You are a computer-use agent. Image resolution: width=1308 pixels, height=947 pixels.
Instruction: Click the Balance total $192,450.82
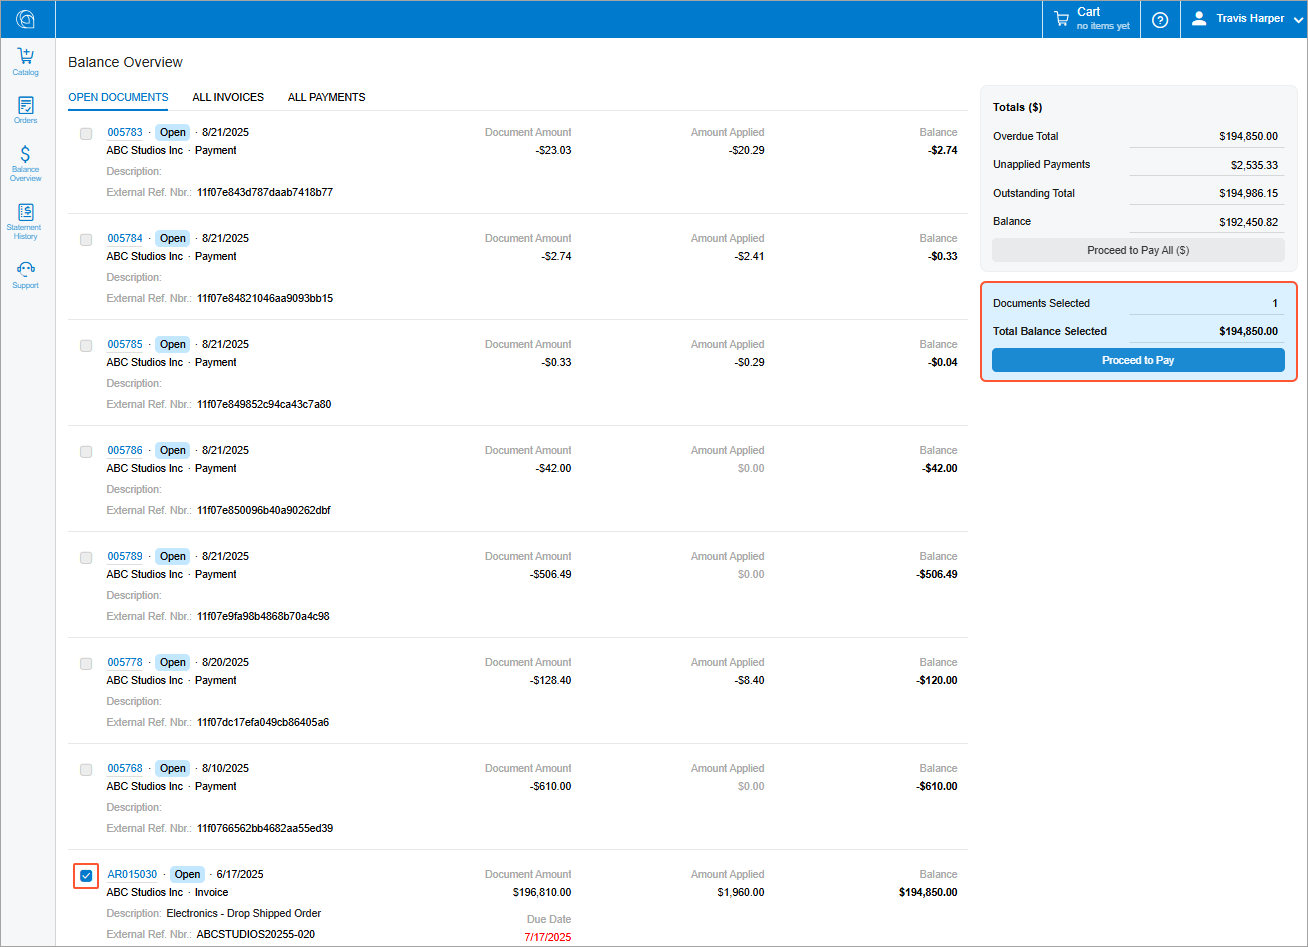tap(1248, 222)
